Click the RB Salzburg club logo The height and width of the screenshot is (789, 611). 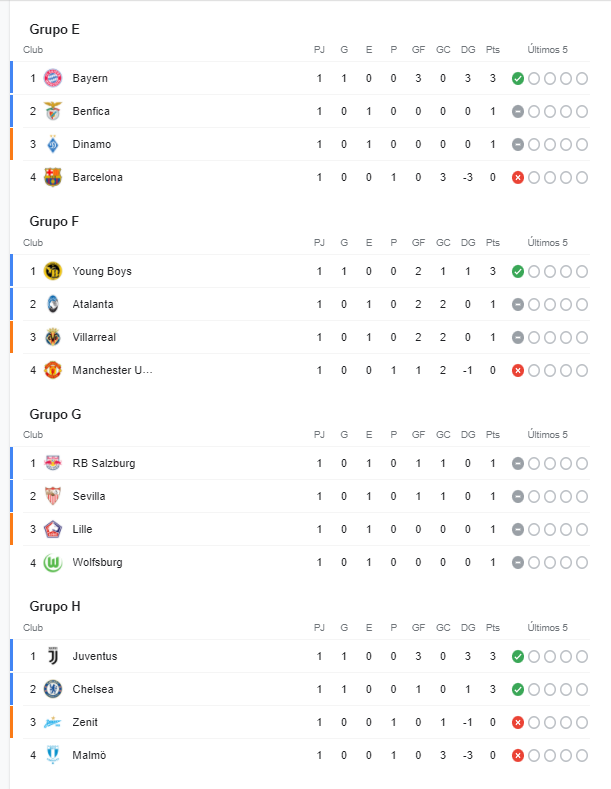tap(53, 463)
